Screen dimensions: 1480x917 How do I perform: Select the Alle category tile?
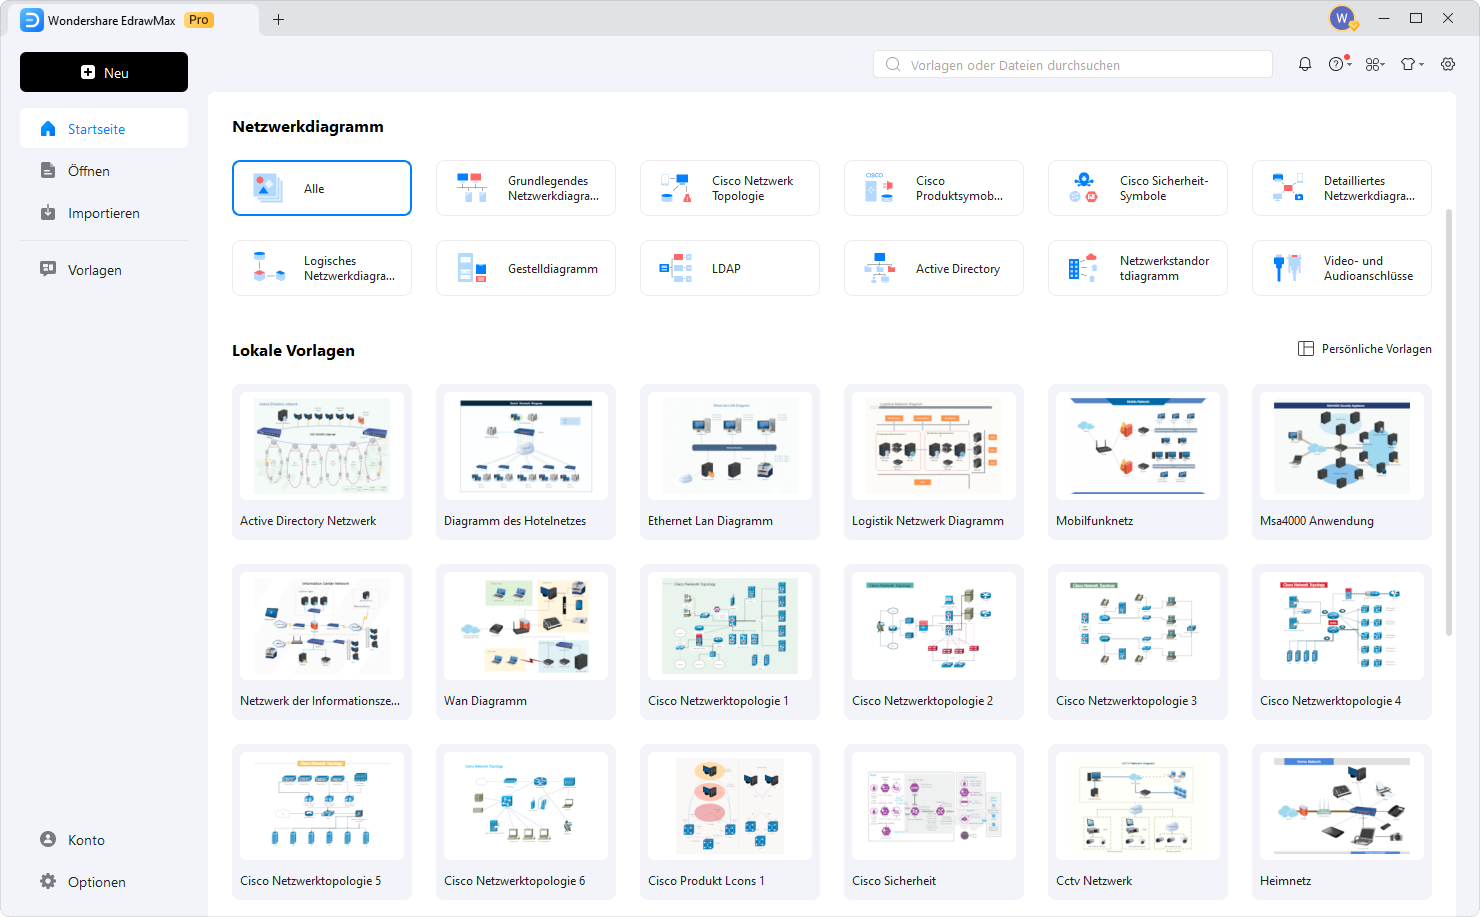(x=322, y=188)
